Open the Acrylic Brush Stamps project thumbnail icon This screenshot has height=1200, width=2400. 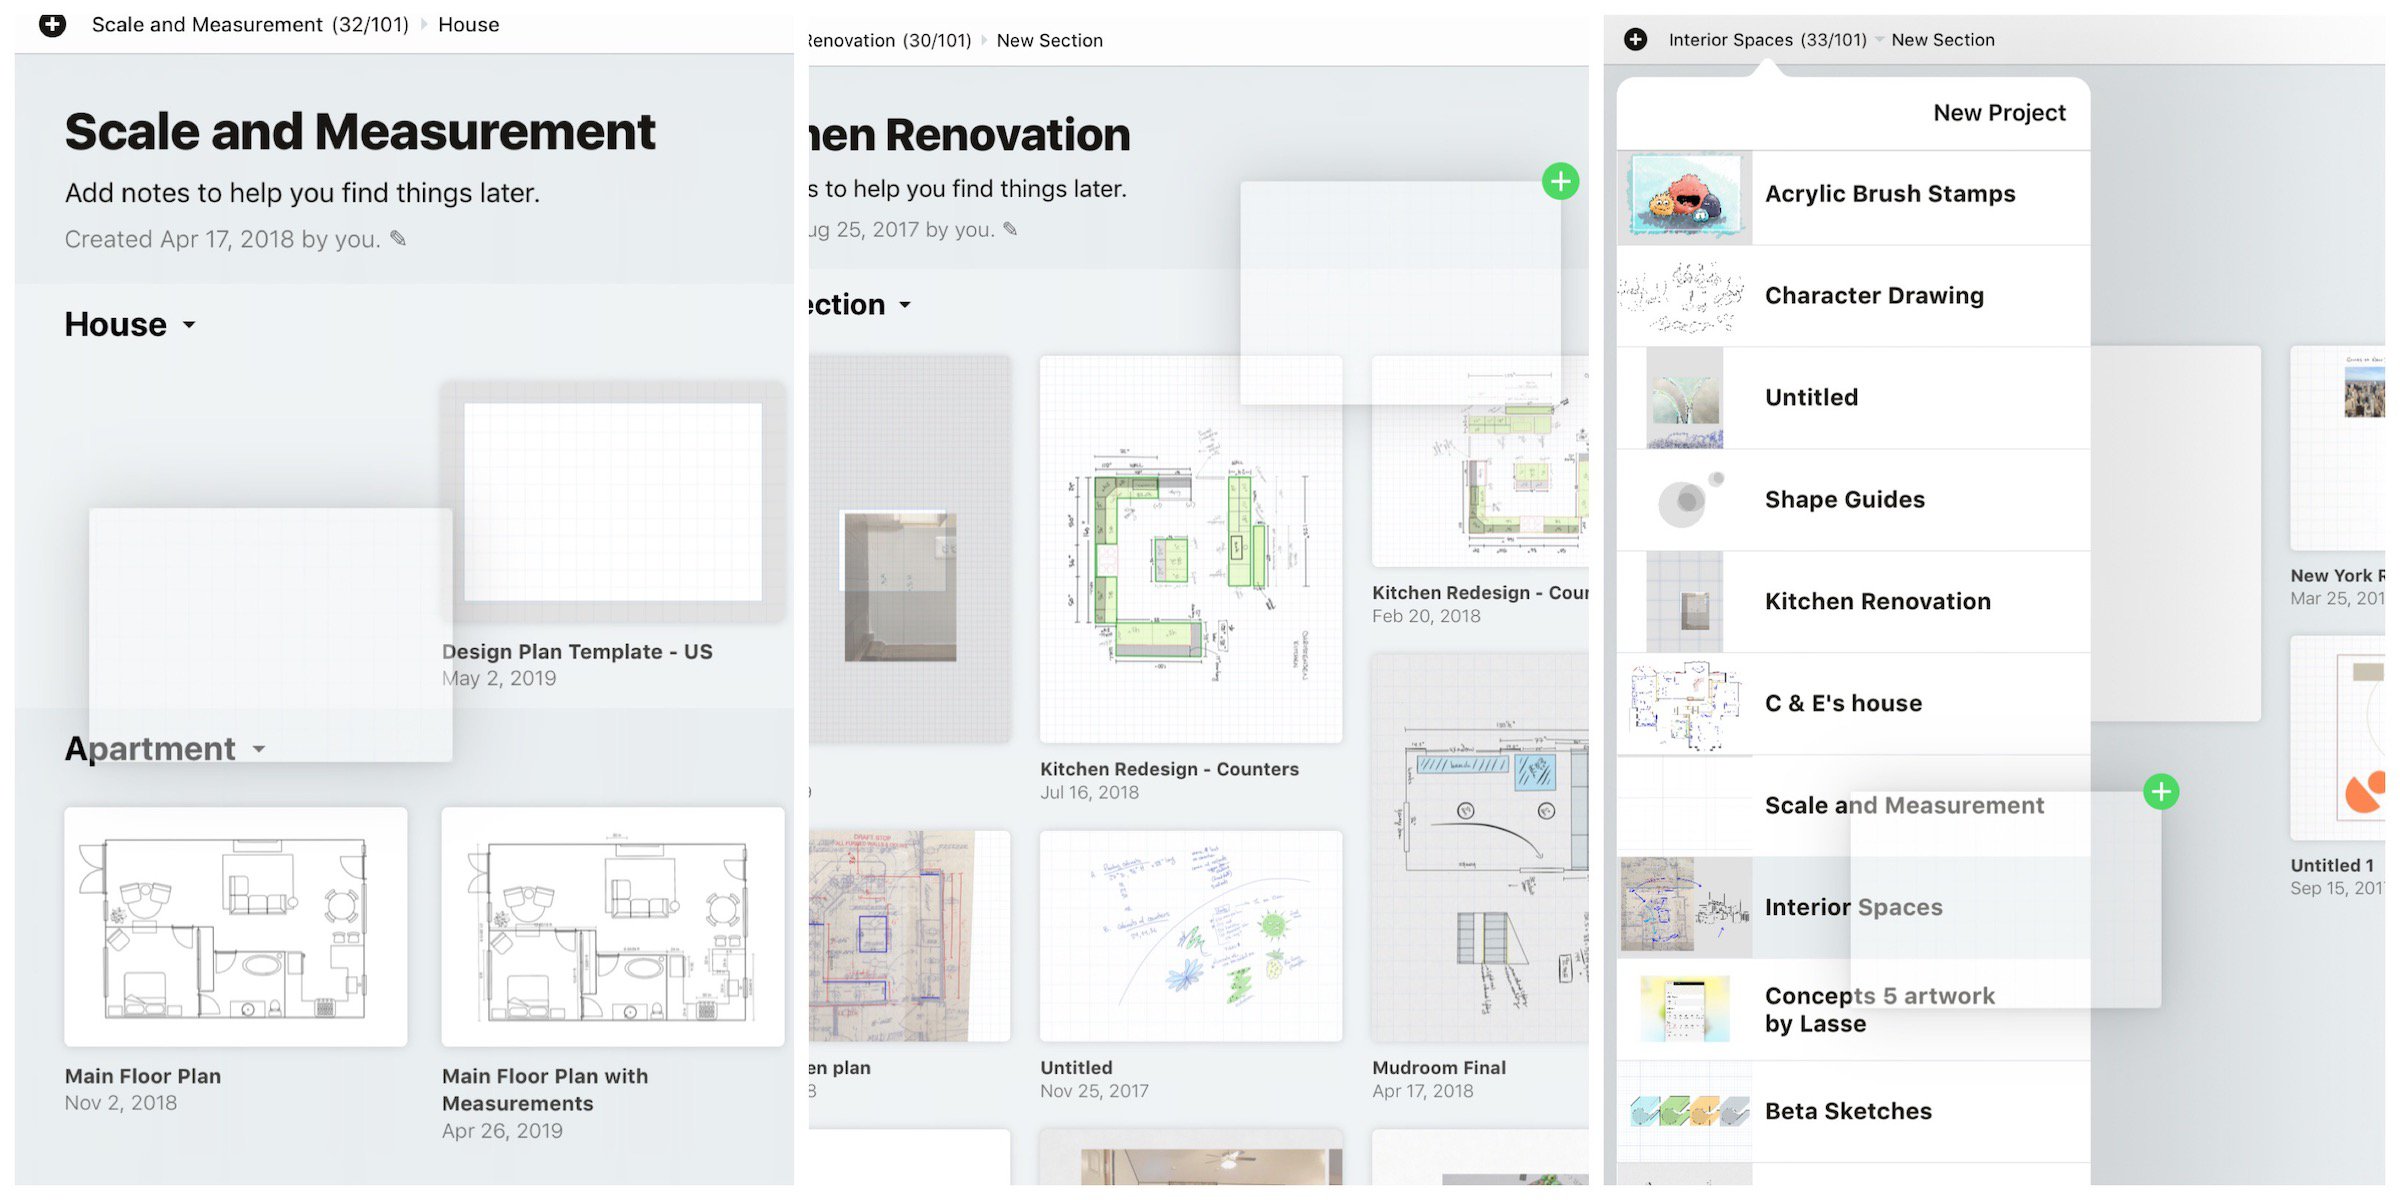(1685, 197)
